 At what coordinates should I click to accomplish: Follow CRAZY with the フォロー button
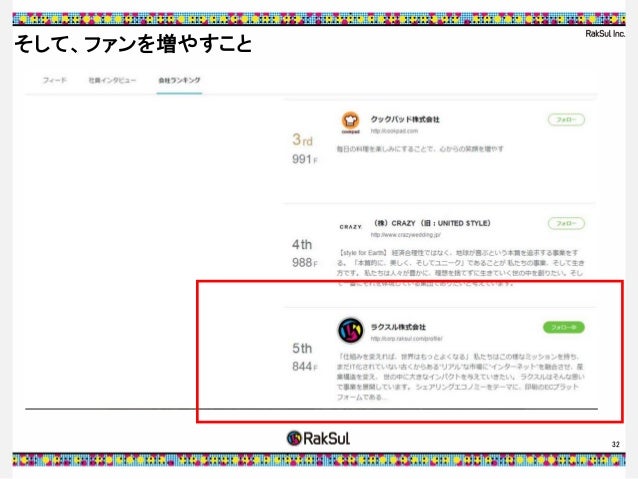point(566,223)
